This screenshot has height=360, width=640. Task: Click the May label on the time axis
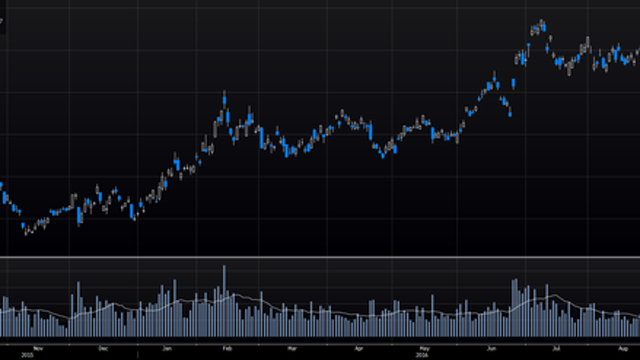point(424,349)
